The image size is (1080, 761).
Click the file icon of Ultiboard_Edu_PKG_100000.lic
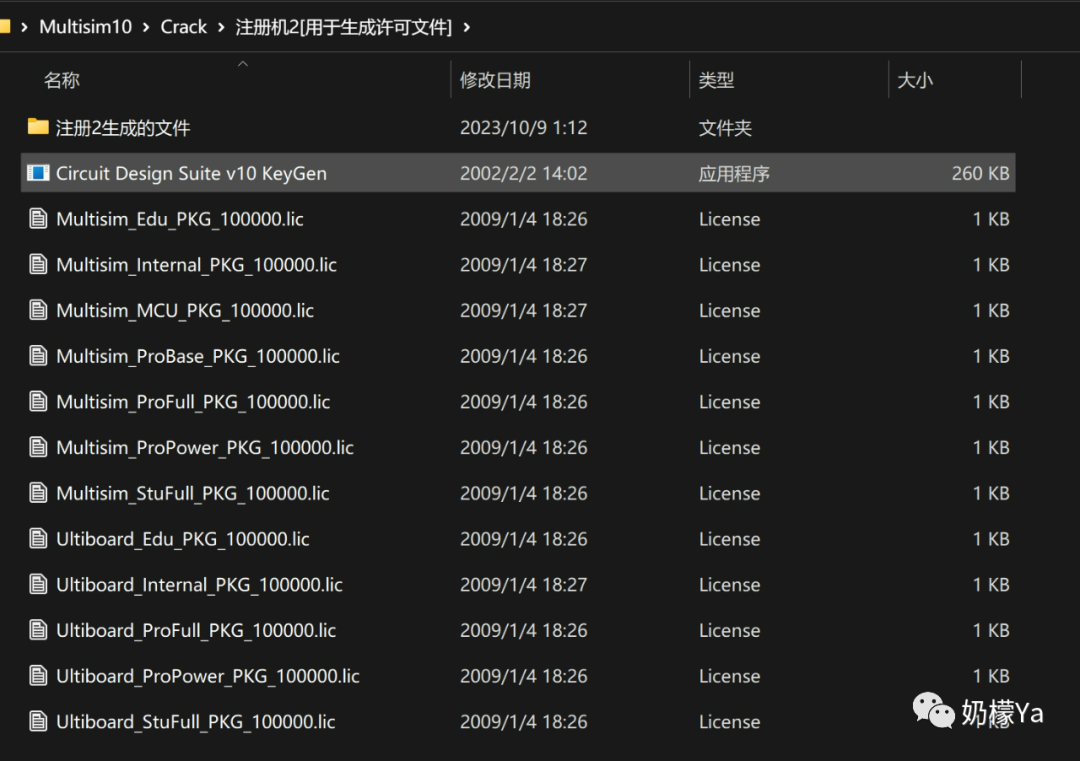pyautogui.click(x=38, y=539)
